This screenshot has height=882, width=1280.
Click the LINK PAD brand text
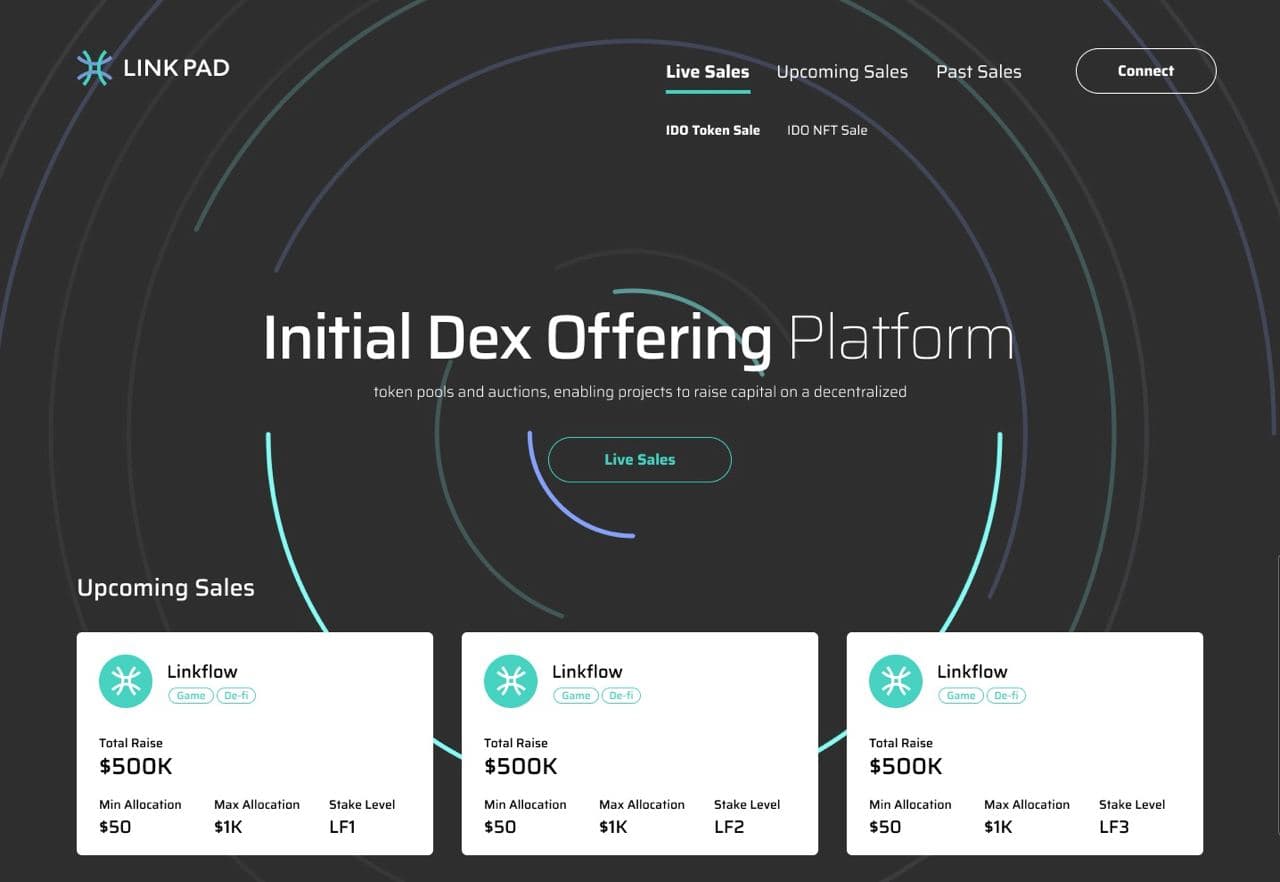coord(176,68)
